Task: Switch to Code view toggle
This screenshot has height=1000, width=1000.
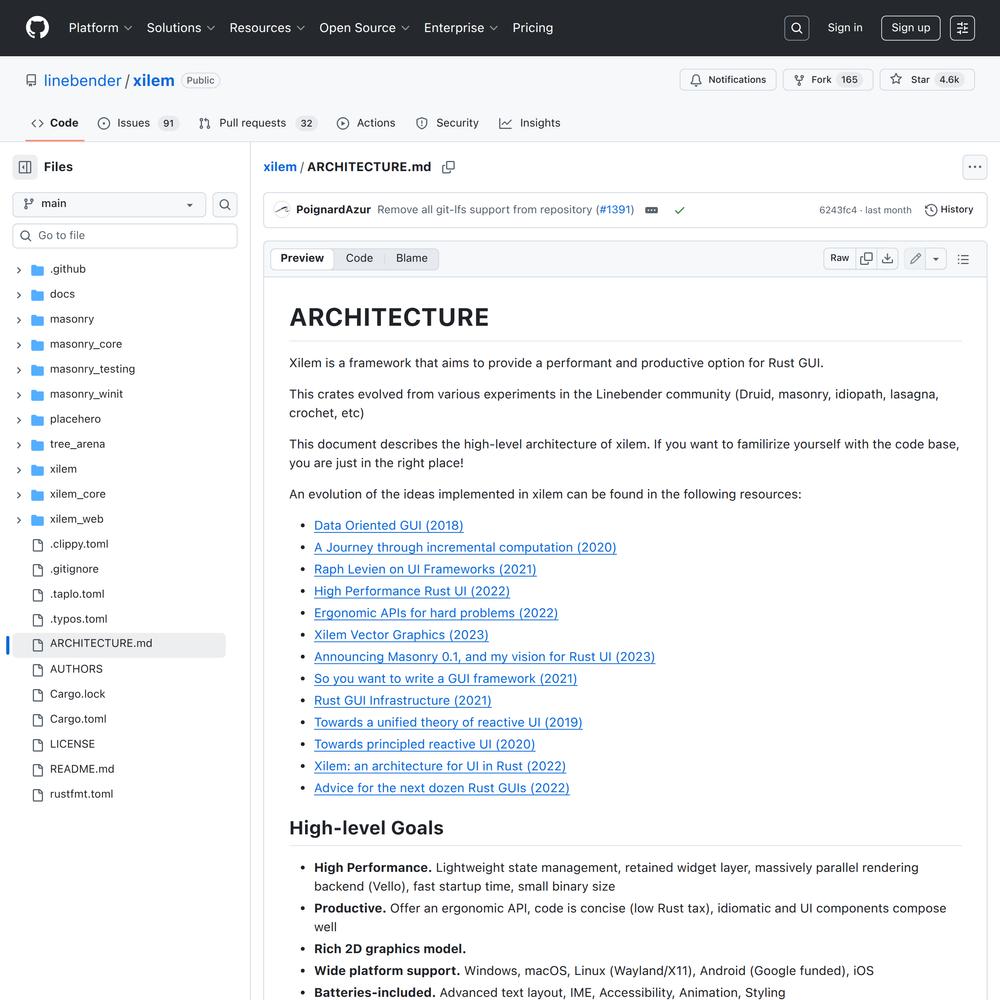Action: 359,258
